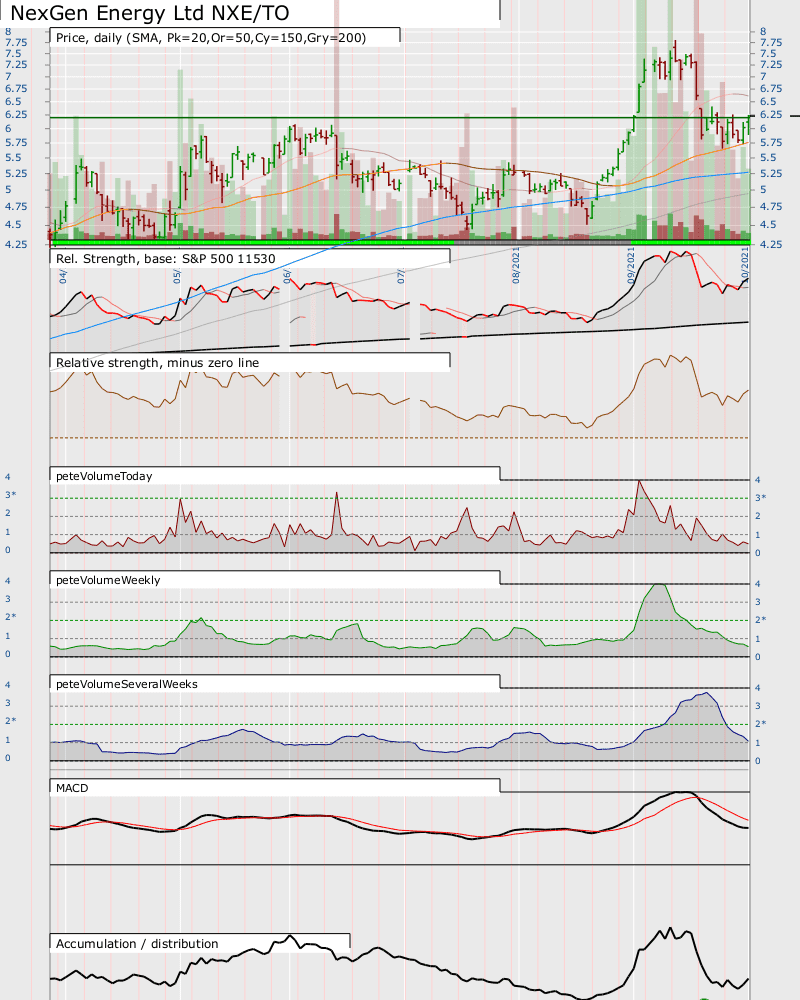Select the peteVolumeWeekly panel label
This screenshot has width=800, height=1000.
tap(108, 580)
